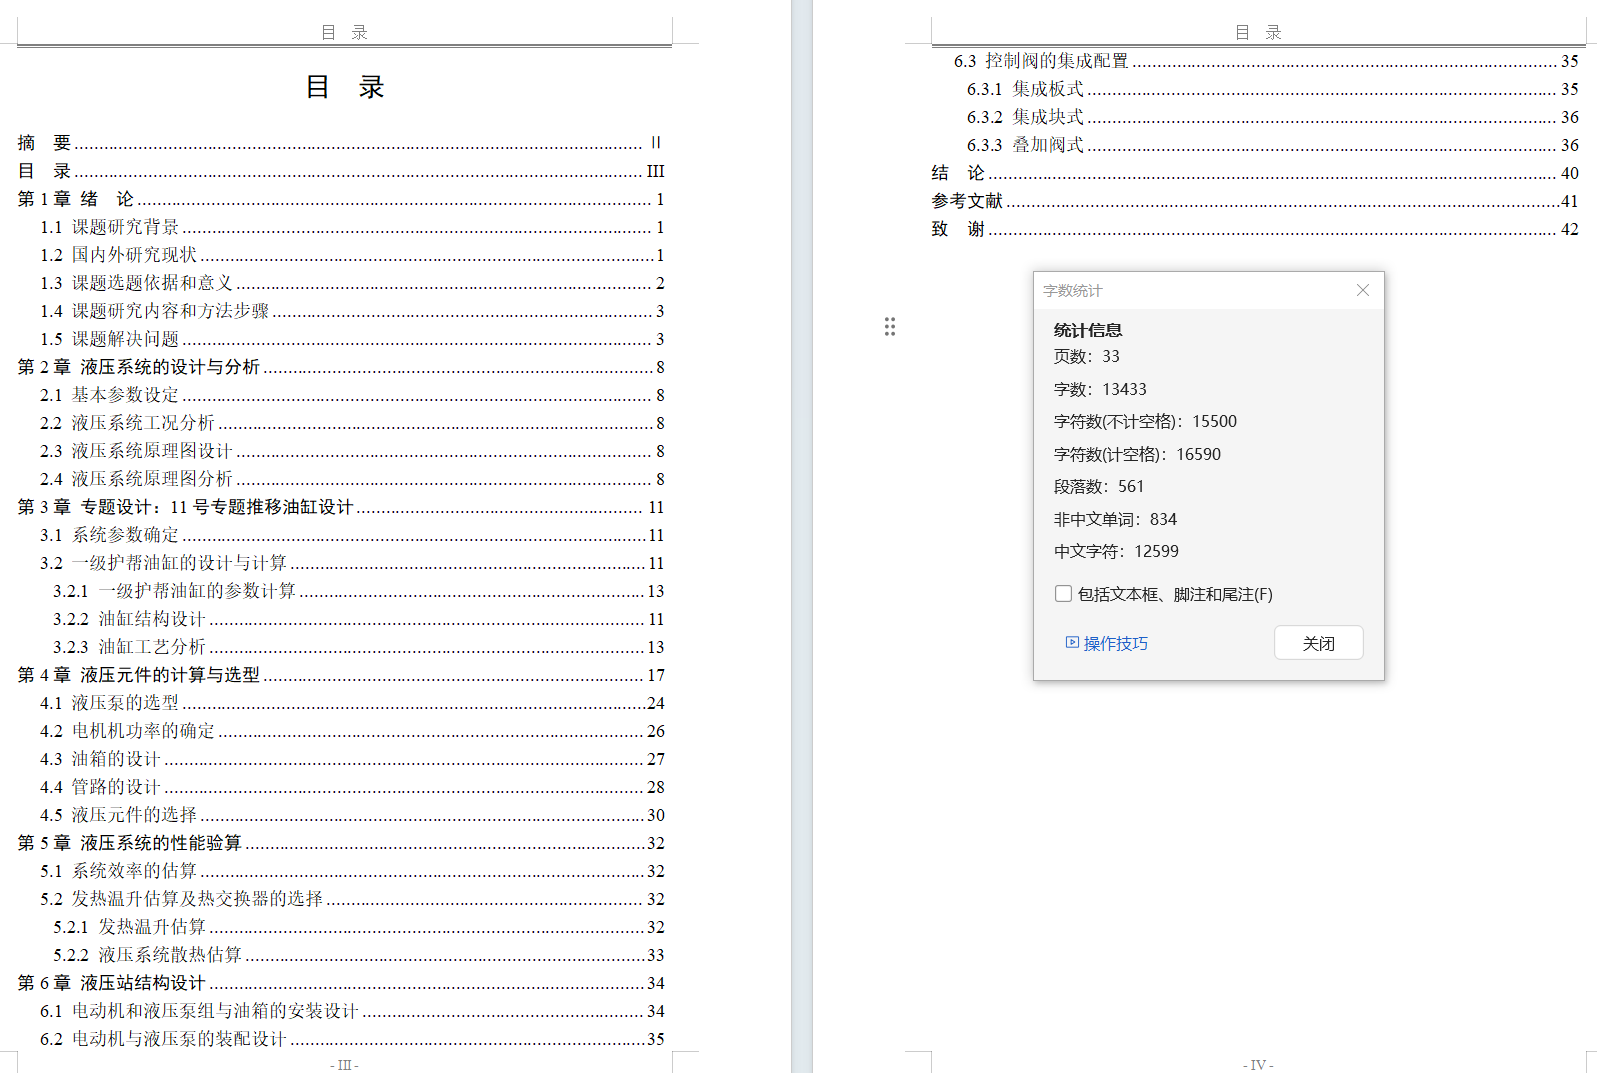The height and width of the screenshot is (1073, 1597).
Task: Open 1.5 课题解决问题 entry
Action: pos(352,339)
